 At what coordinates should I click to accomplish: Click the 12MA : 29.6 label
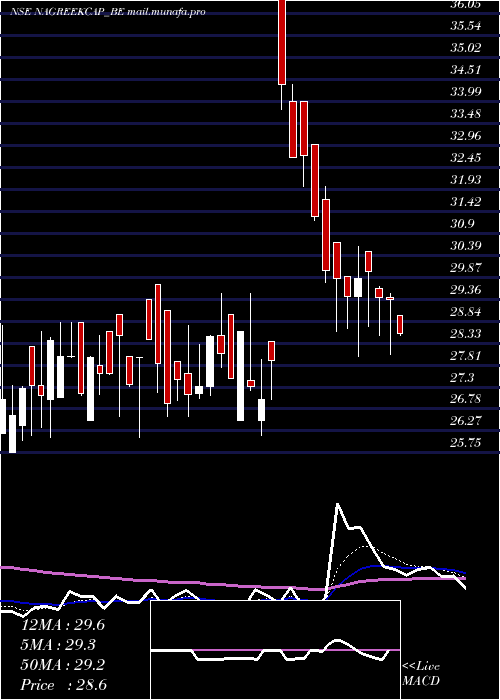(x=62, y=625)
